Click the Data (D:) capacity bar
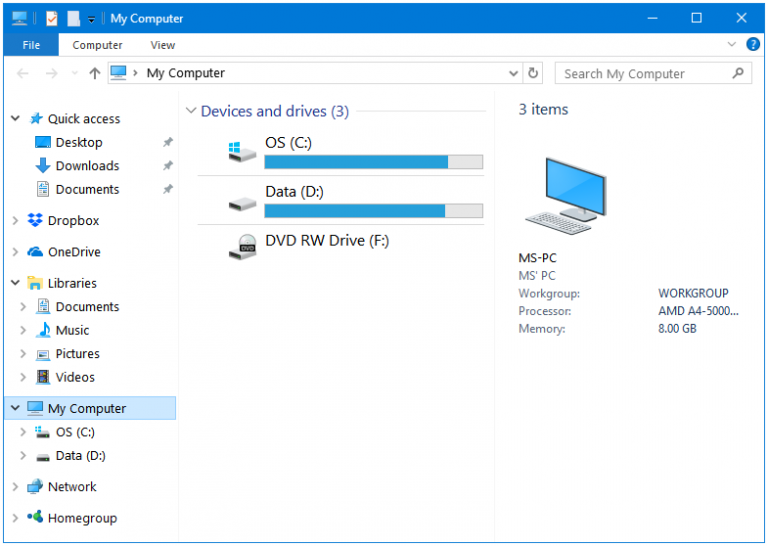 [x=374, y=211]
